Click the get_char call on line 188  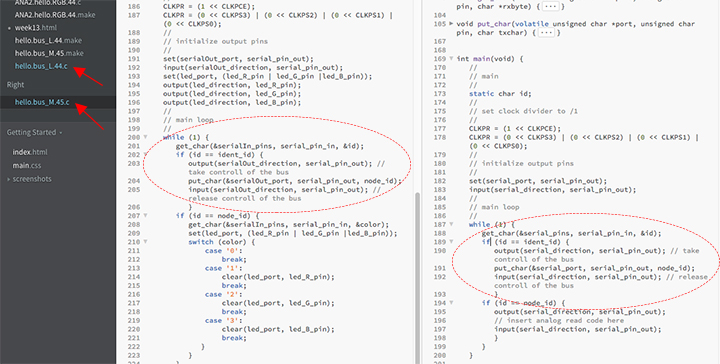571,233
